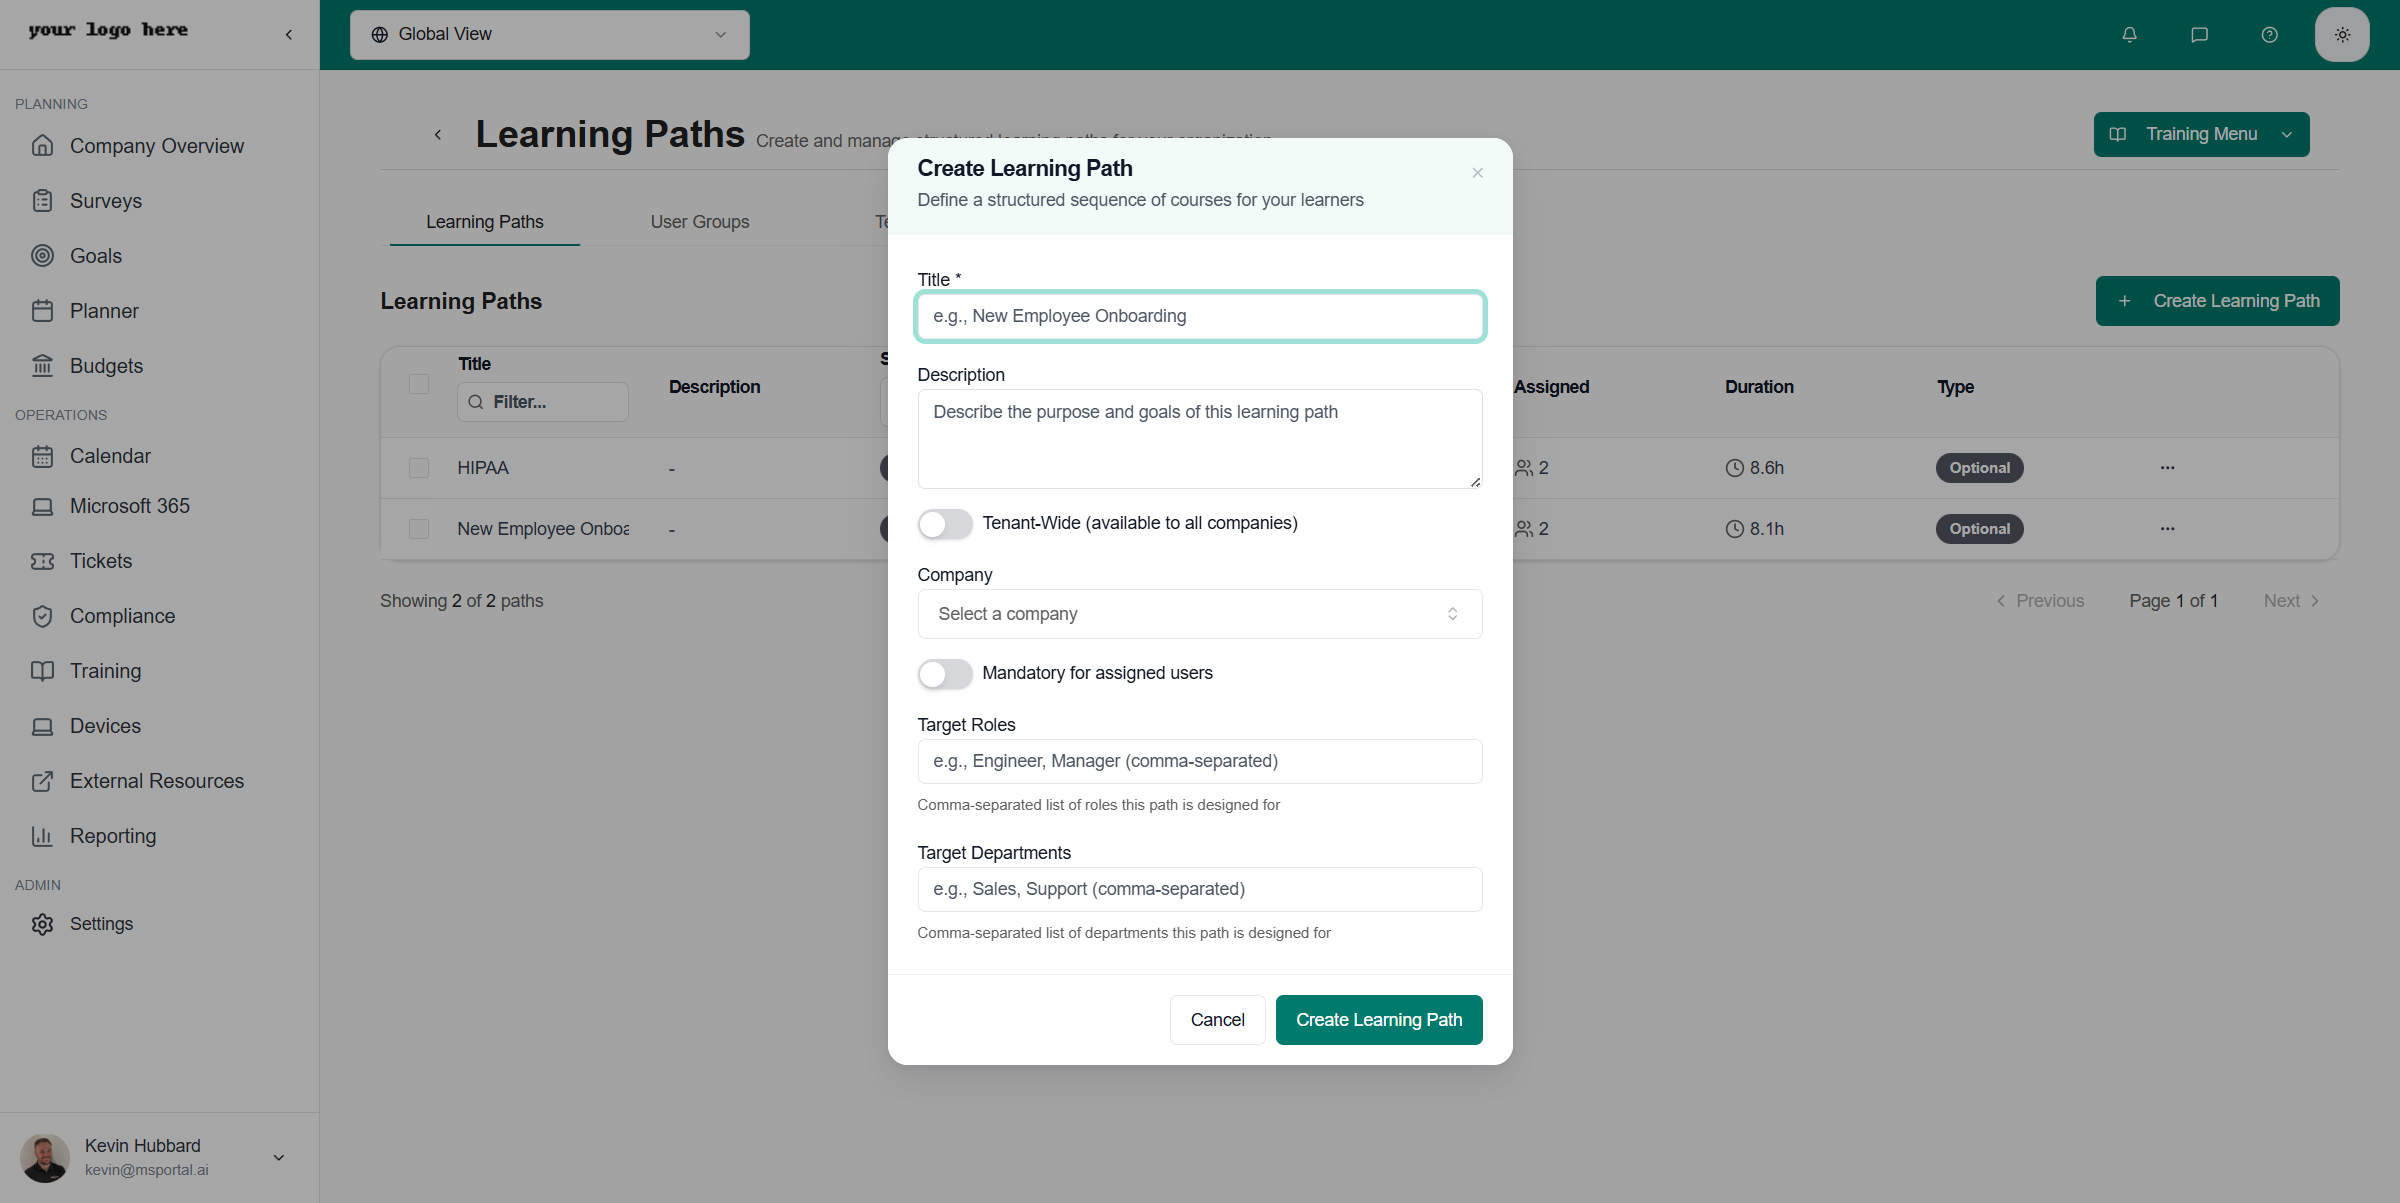2400x1203 pixels.
Task: Enable Mandatory for assigned users
Action: pyautogui.click(x=944, y=674)
